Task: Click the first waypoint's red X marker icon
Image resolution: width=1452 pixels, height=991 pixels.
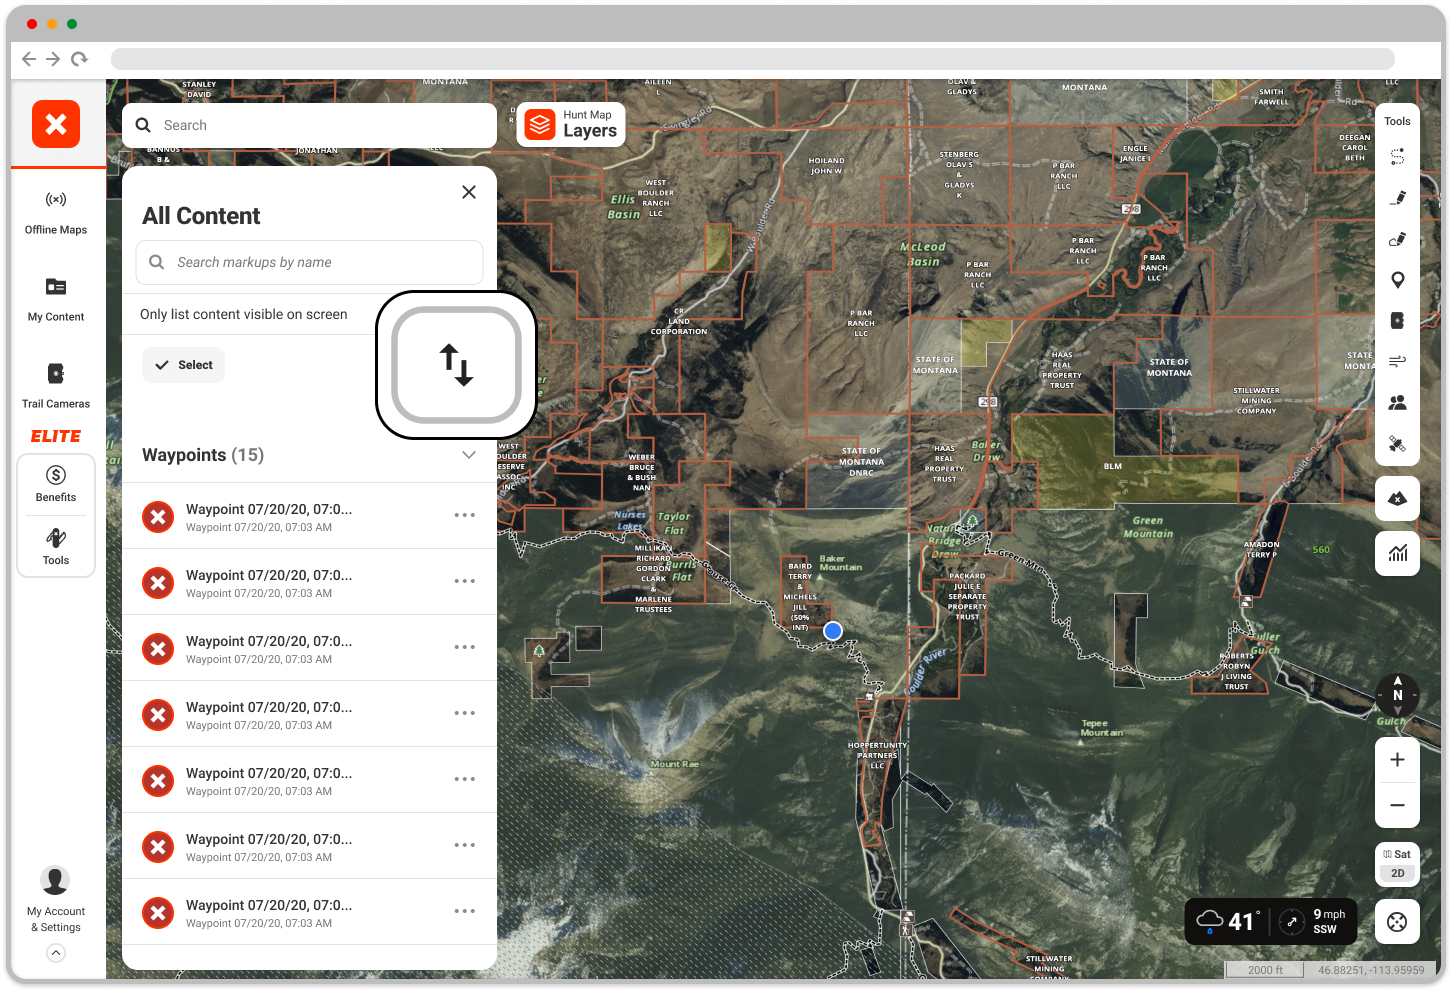Action: [x=158, y=516]
